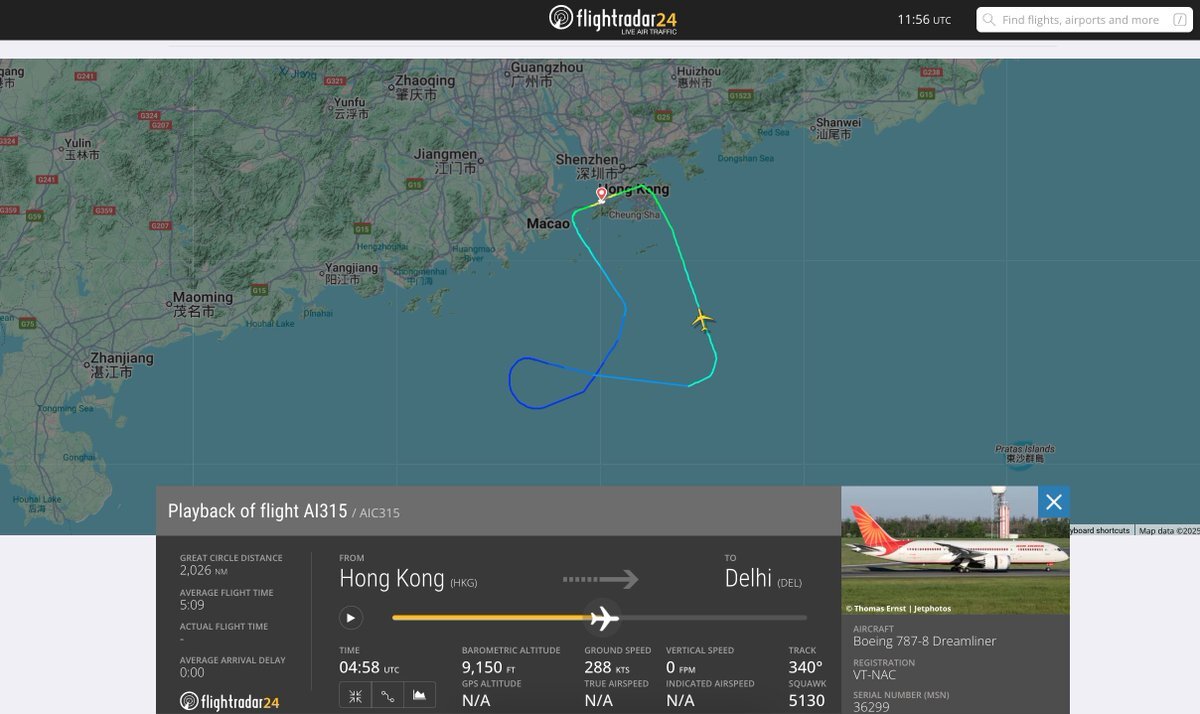Screen dimensions: 1200x714
Task: Click the magnifier icon in search bar
Action: [989, 20]
